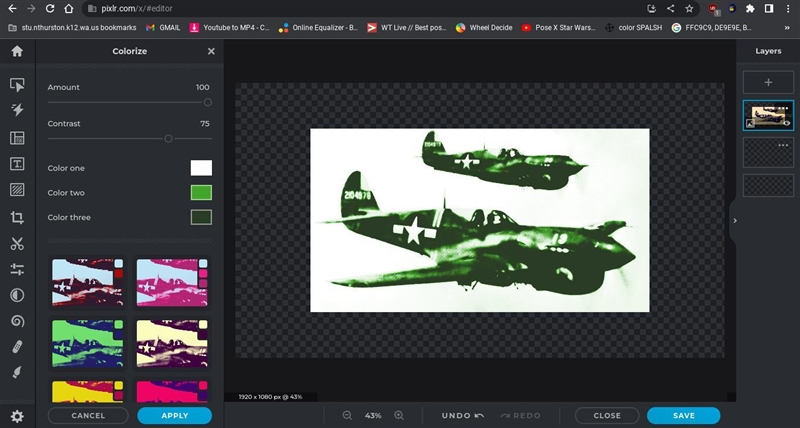Go back to the previous page
Screen dimensions: 800x428
point(12,8)
